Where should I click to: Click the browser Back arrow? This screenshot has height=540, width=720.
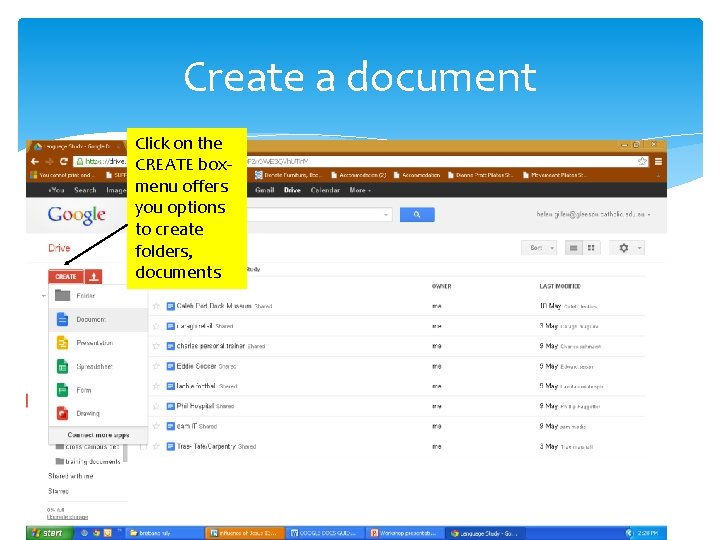click(x=35, y=162)
